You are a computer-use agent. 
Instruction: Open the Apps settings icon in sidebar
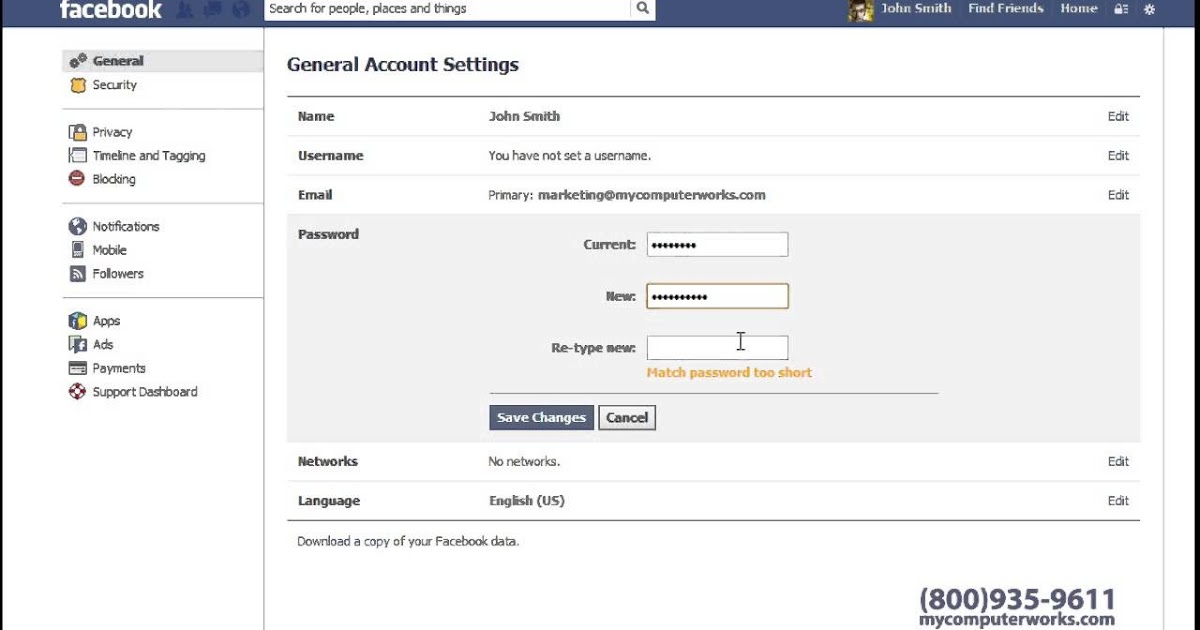coord(78,320)
